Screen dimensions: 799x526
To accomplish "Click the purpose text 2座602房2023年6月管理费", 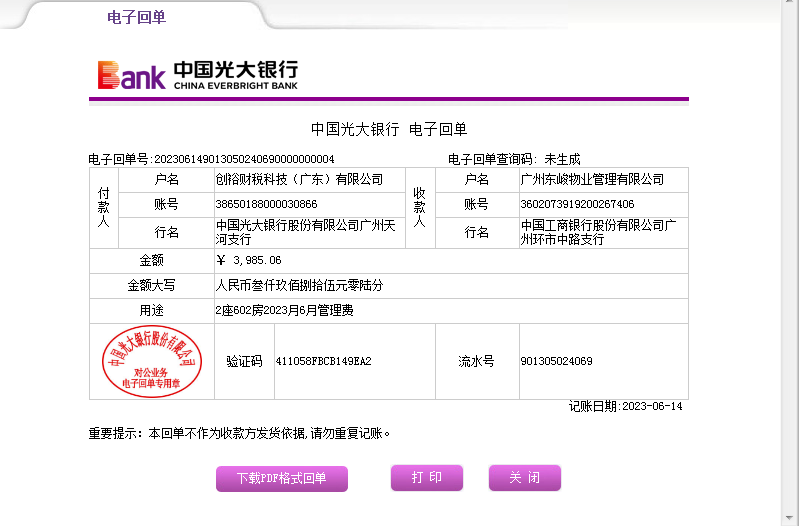I will point(284,311).
